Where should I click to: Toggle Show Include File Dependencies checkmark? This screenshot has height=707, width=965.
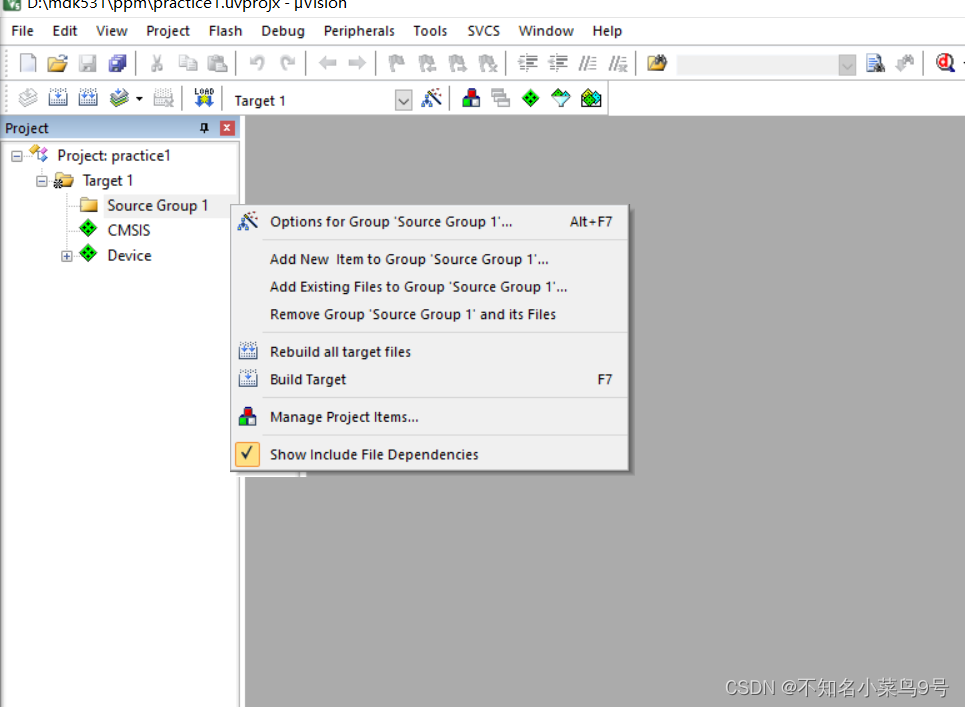tap(247, 454)
